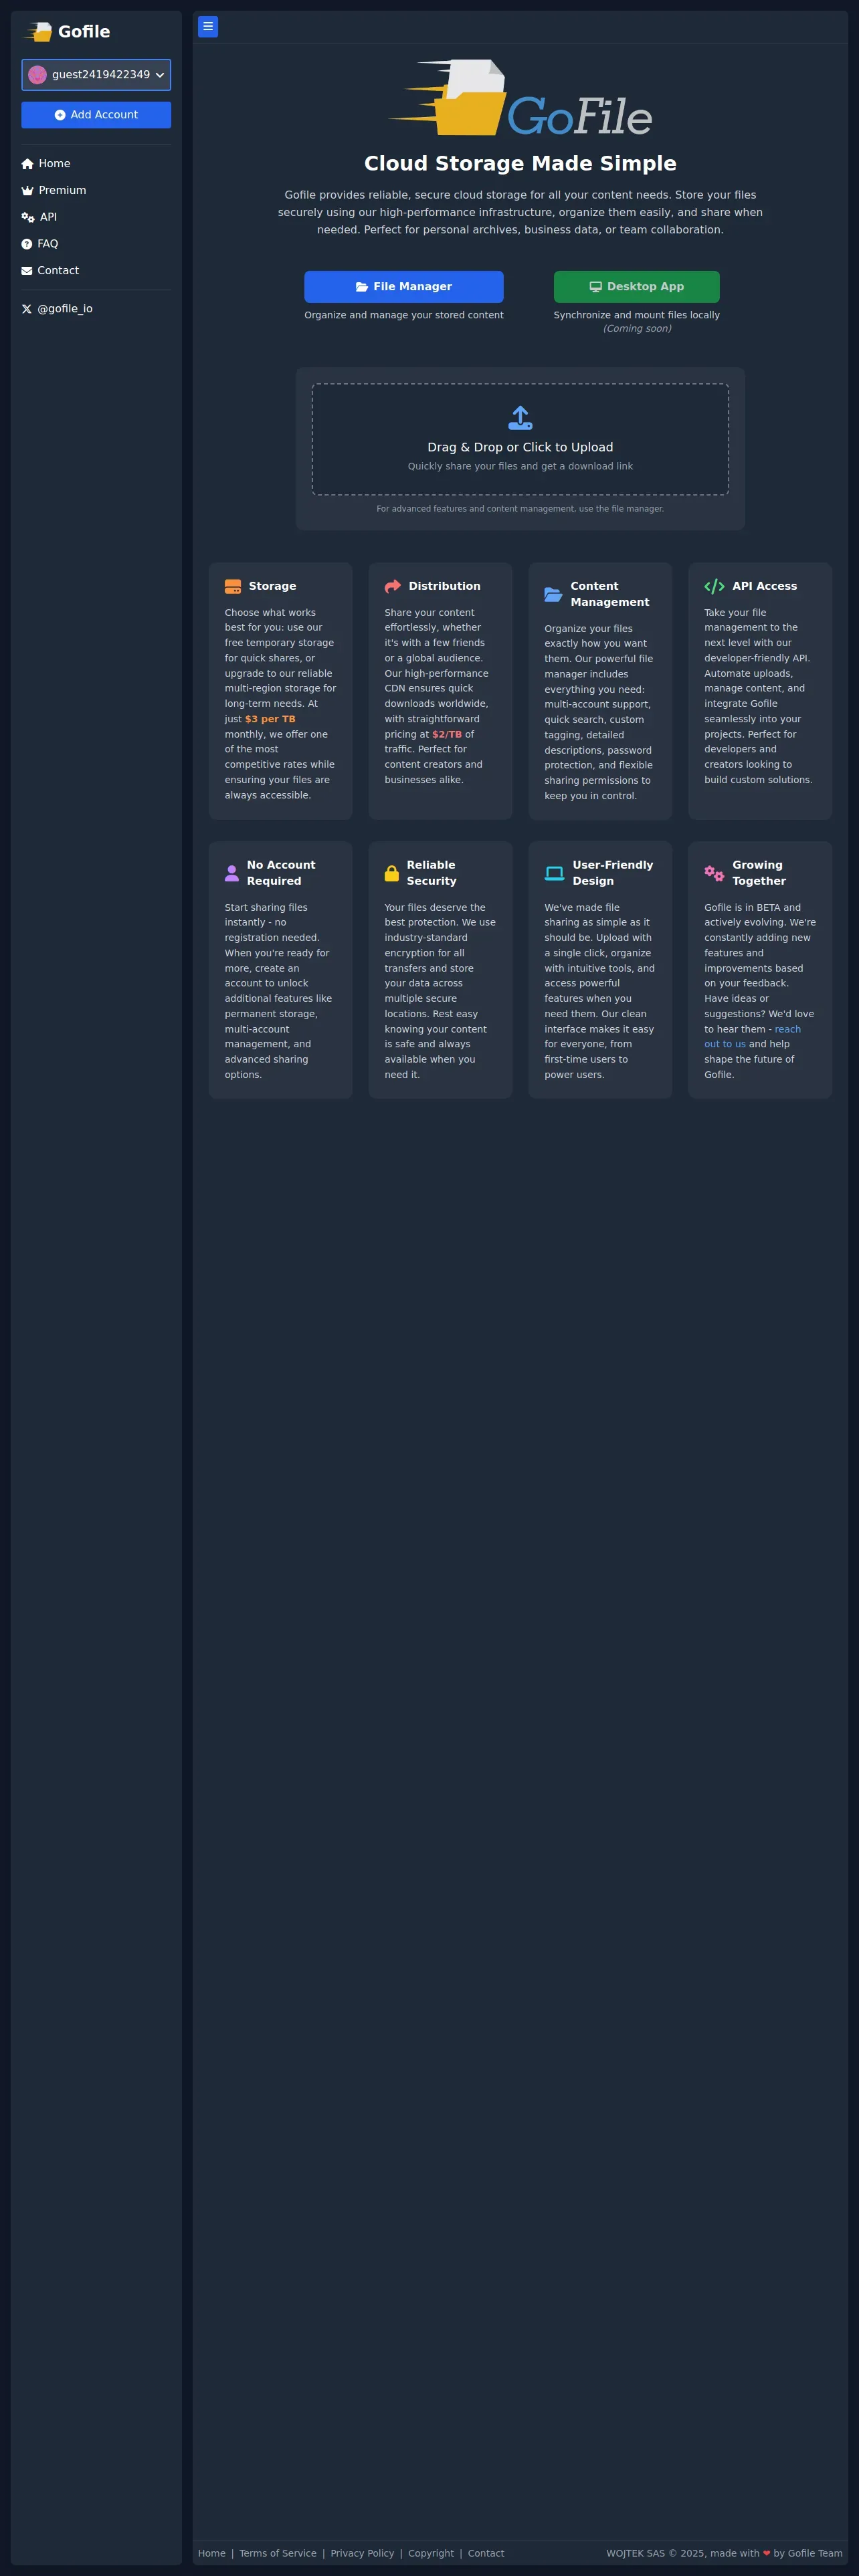This screenshot has height=2576, width=859.
Task: Click the Distribution share arrow icon
Action: tap(393, 587)
